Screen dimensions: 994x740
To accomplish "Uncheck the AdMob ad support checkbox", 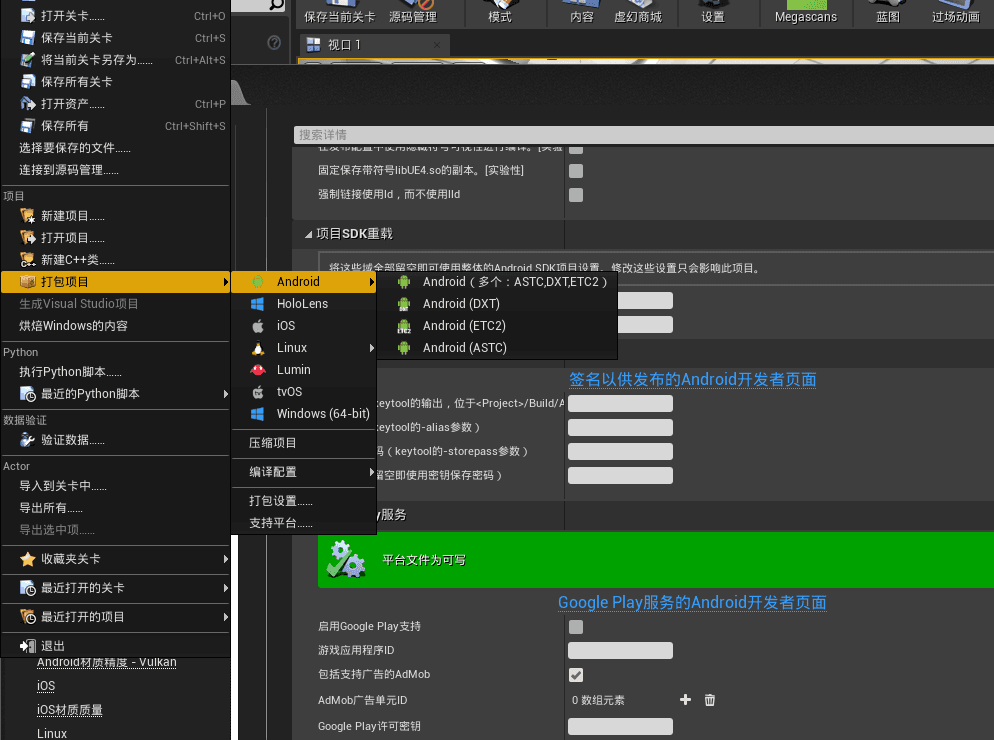I will [x=576, y=675].
